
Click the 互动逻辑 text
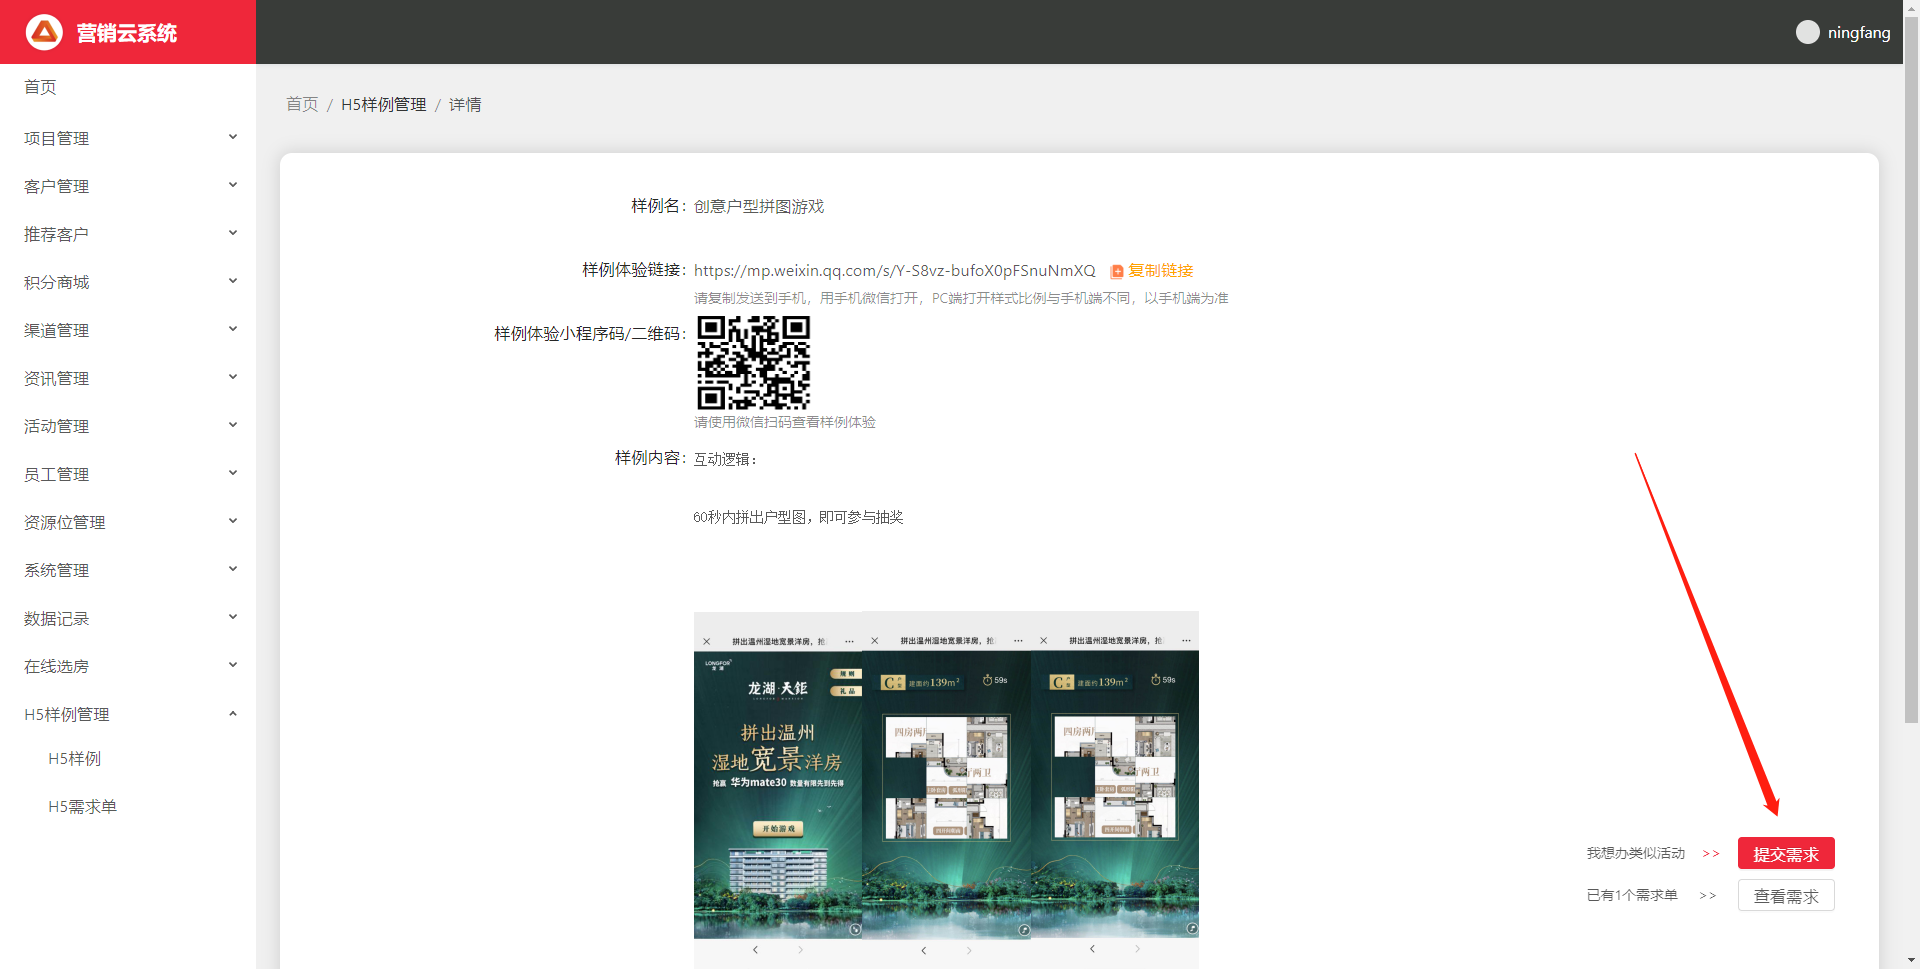[726, 459]
